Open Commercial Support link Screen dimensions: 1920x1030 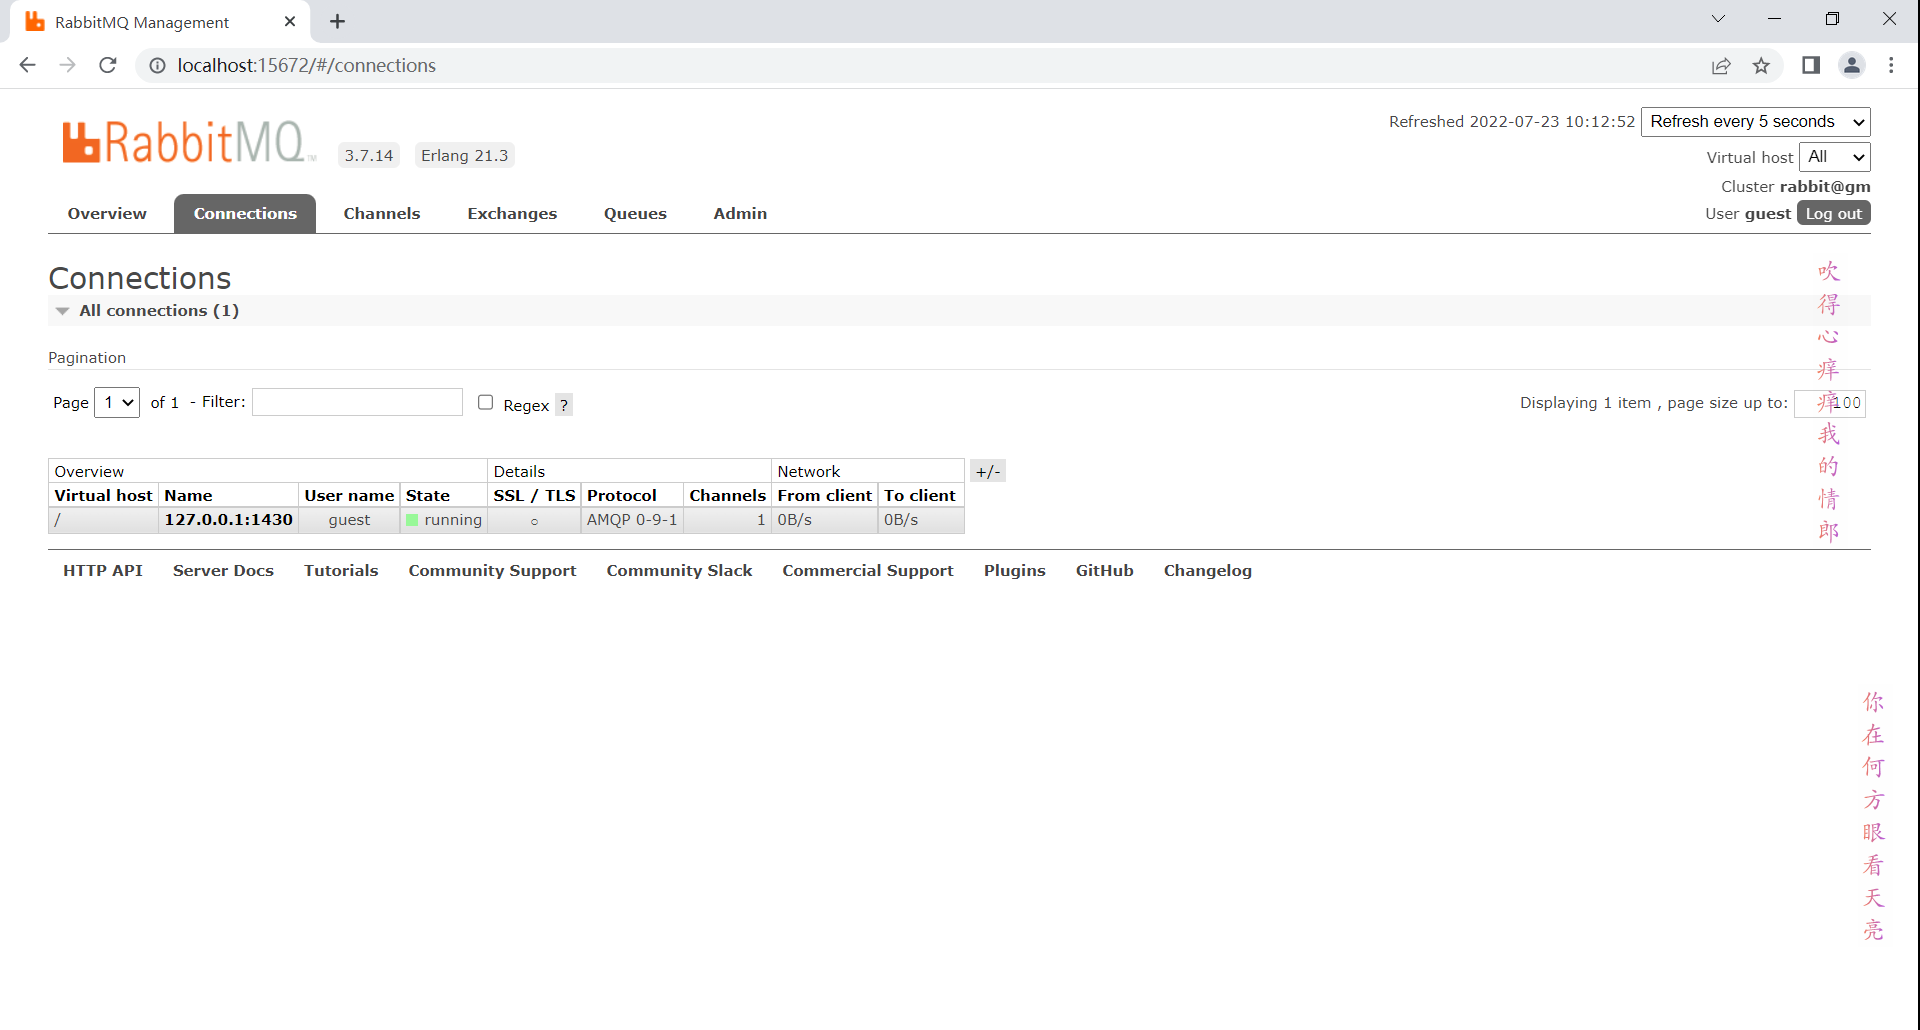coord(868,570)
